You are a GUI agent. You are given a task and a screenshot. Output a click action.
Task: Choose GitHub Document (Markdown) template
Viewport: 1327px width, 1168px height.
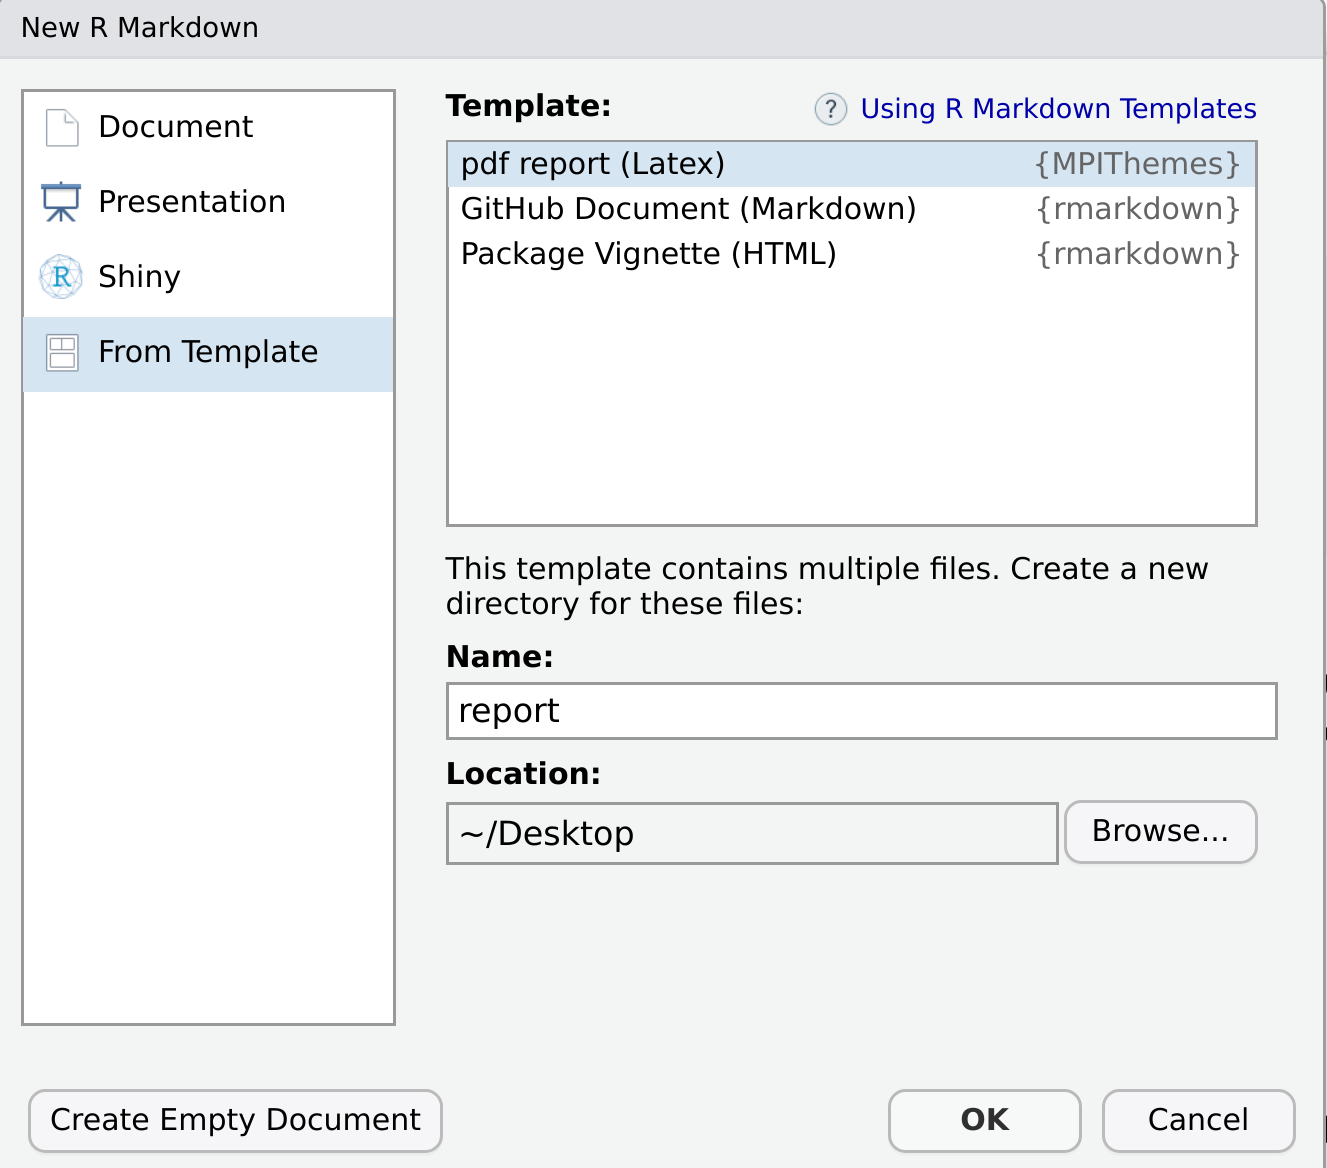[852, 209]
